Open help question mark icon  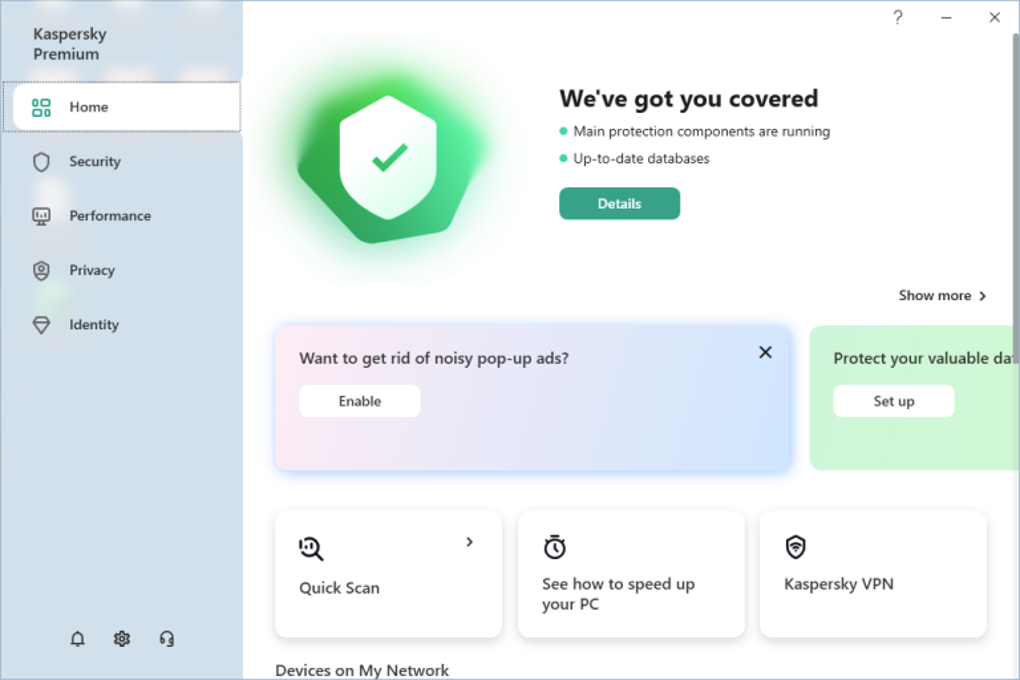898,17
